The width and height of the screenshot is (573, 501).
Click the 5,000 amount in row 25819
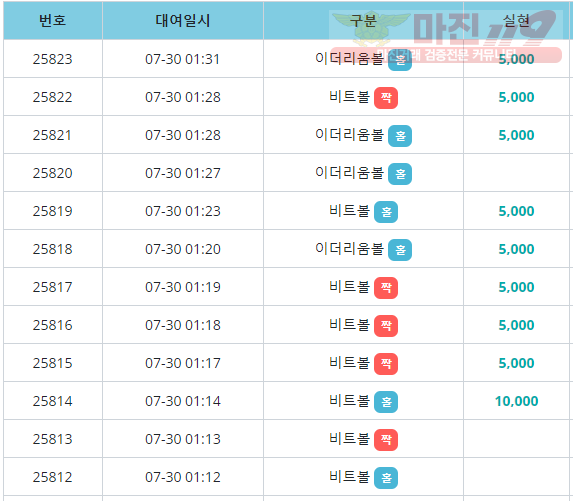pos(516,211)
